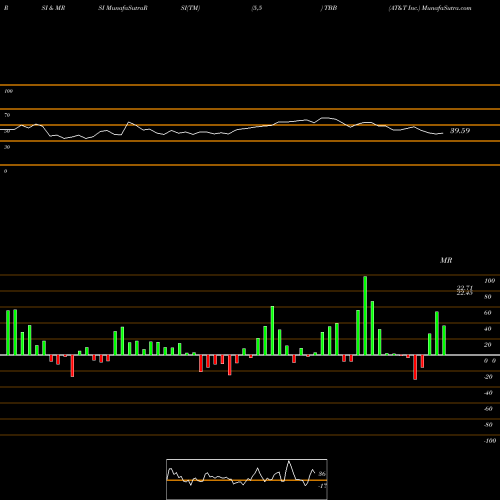Click the 'SI & MR' header text
Image resolution: width=500 pixels, height=500 pixels.
pos(53,8)
